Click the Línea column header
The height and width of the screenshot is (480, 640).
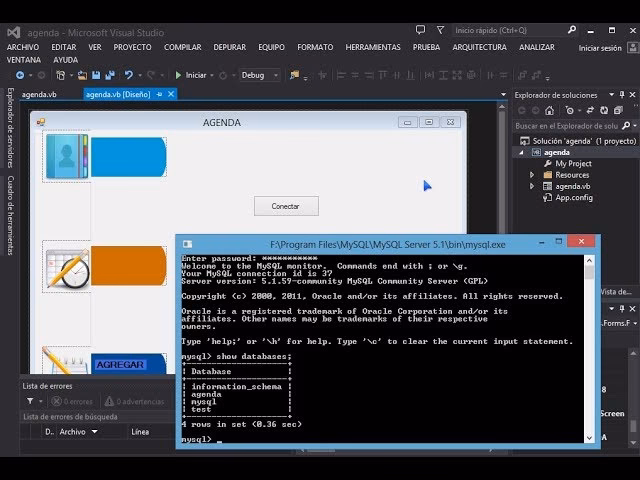pyautogui.click(x=140, y=432)
